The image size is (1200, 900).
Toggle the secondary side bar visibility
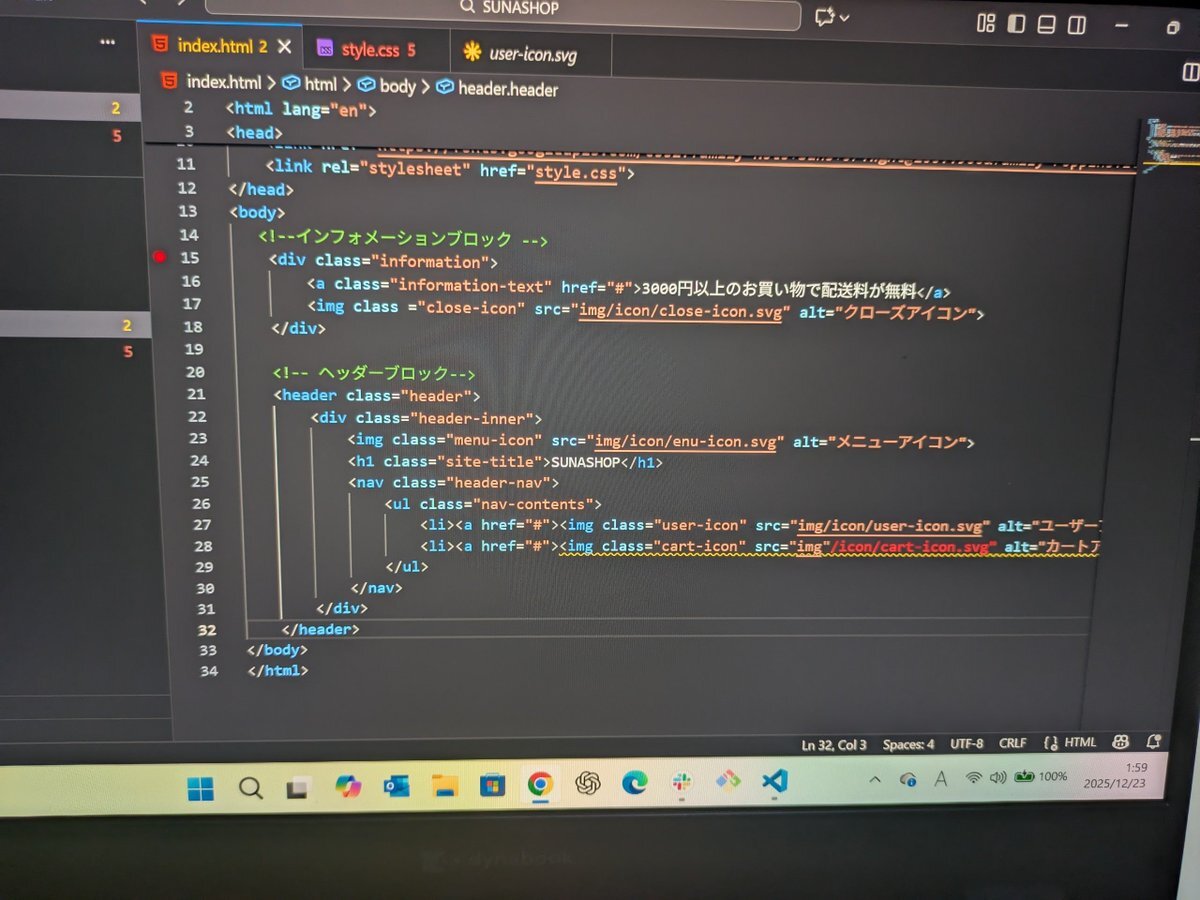tap(1076, 25)
